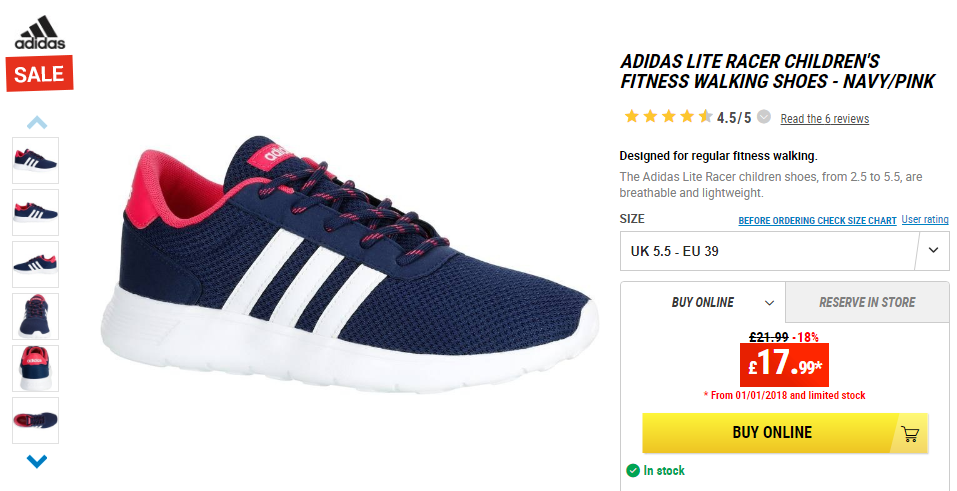Open Before ordering check size chart link
The width and height of the screenshot is (957, 491).
pos(817,220)
